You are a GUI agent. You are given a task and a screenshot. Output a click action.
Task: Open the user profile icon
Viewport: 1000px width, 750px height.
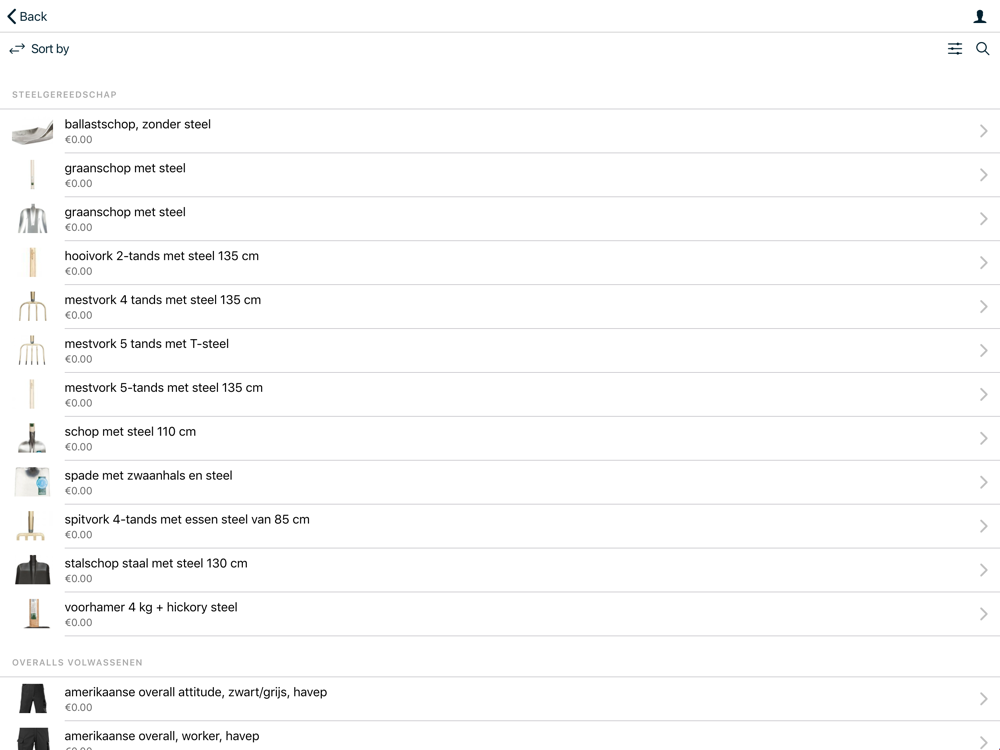(x=980, y=17)
